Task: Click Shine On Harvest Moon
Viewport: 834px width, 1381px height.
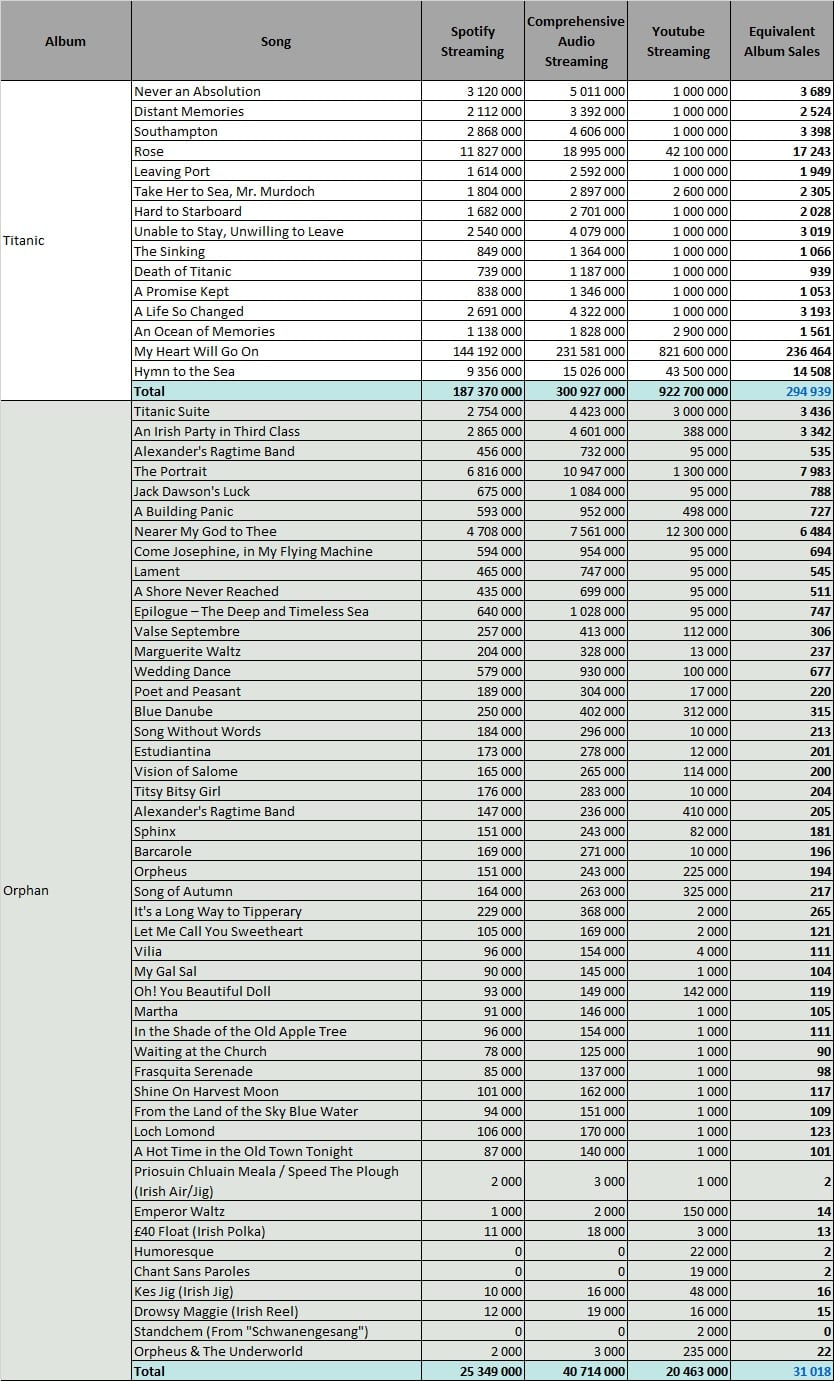Action: (206, 1091)
